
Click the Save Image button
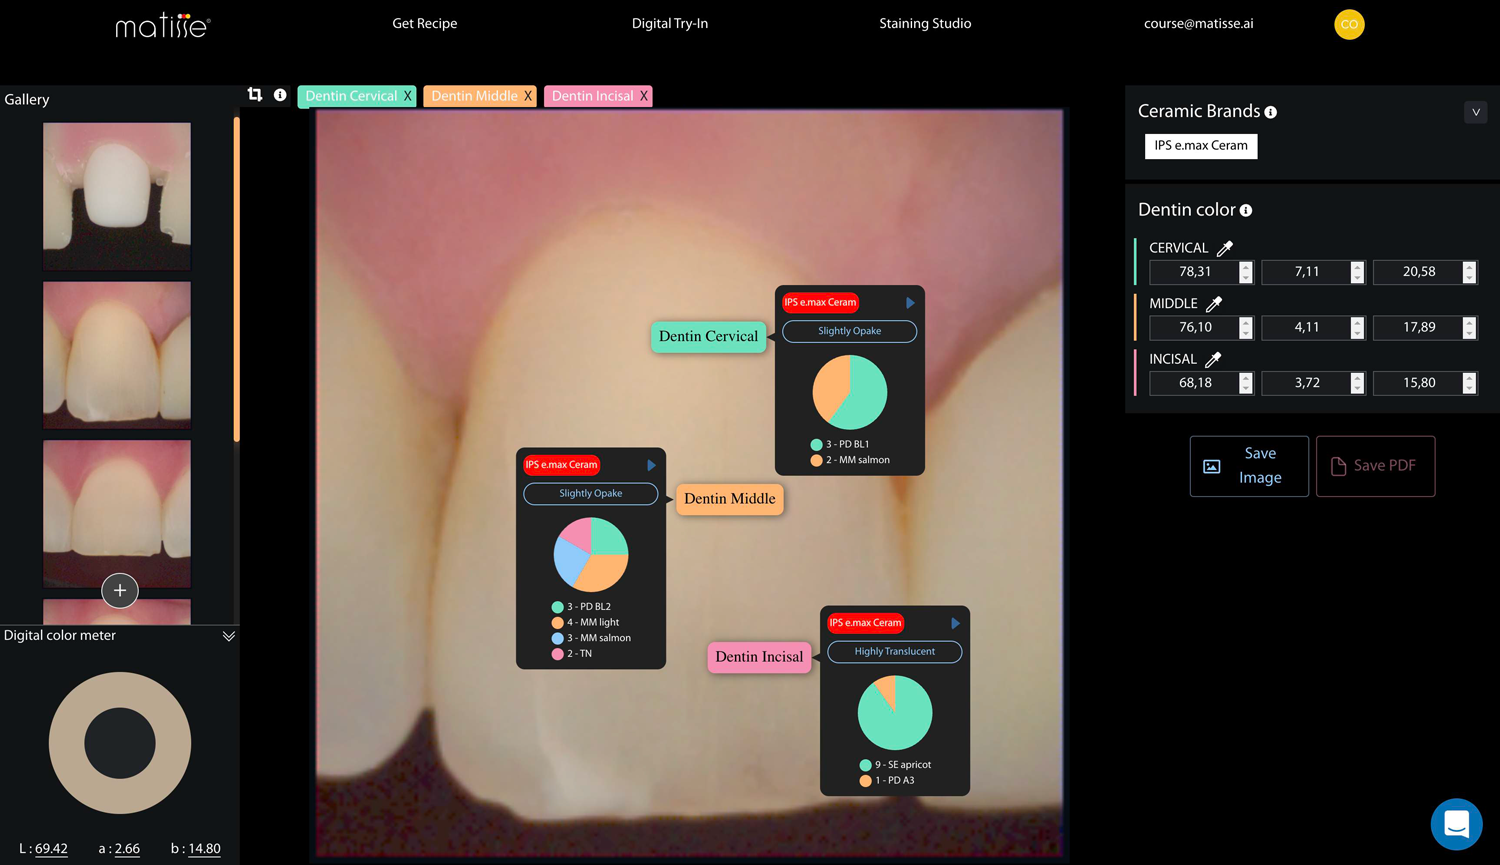(1249, 466)
